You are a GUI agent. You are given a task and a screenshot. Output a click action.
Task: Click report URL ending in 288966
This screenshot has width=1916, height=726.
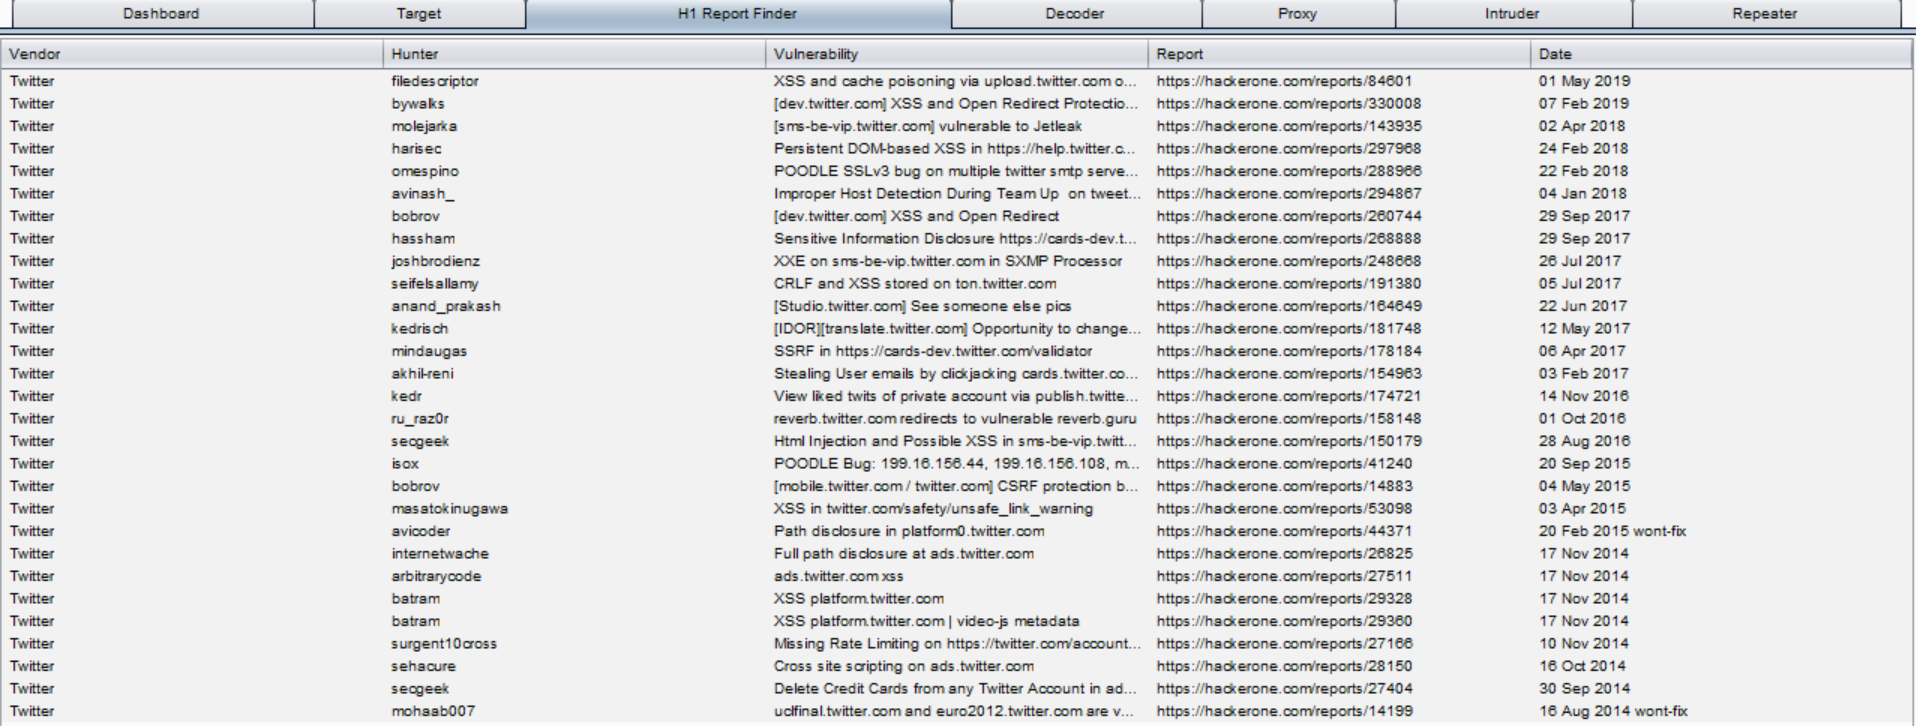pos(1289,171)
